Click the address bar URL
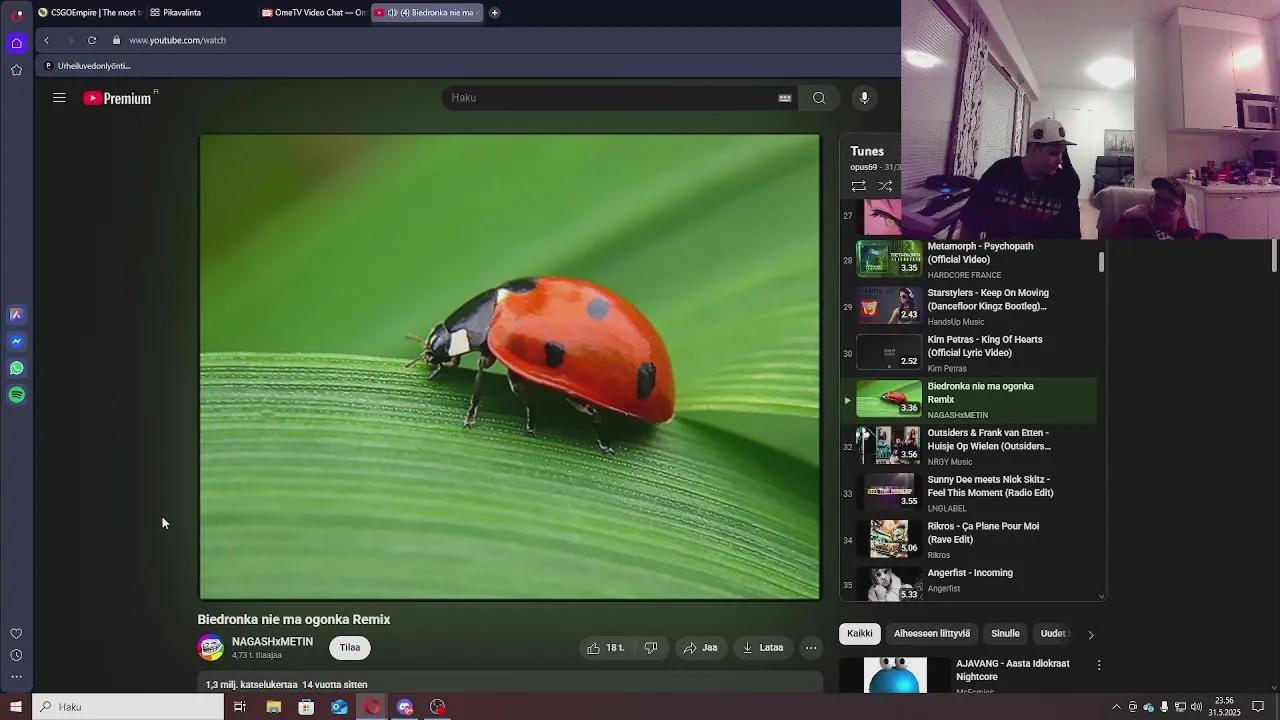The height and width of the screenshot is (720, 1280). [177, 40]
